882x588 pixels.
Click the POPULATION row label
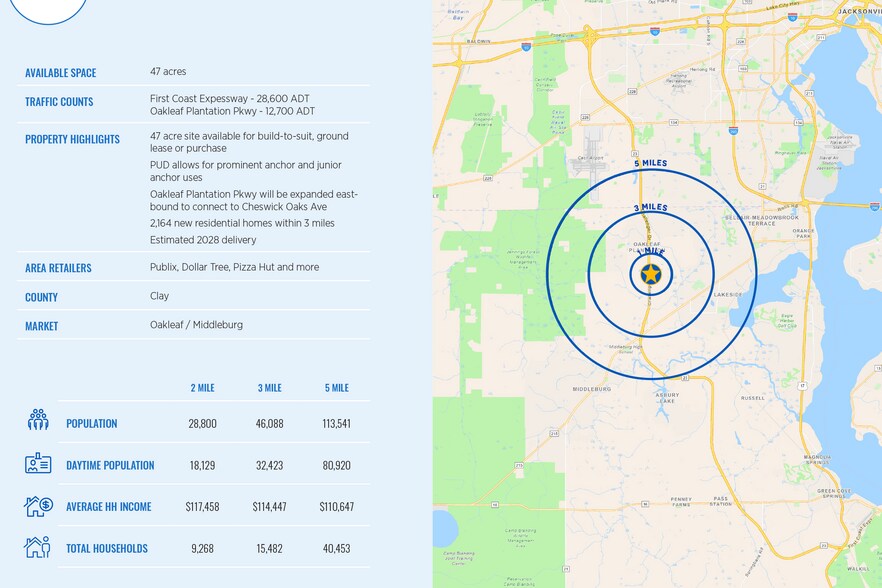coord(92,424)
